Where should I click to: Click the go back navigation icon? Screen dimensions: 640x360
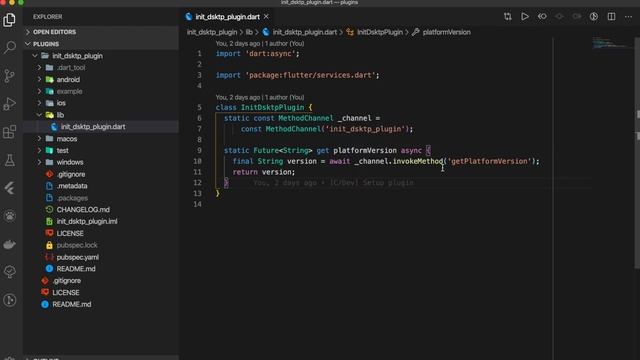pos(542,16)
